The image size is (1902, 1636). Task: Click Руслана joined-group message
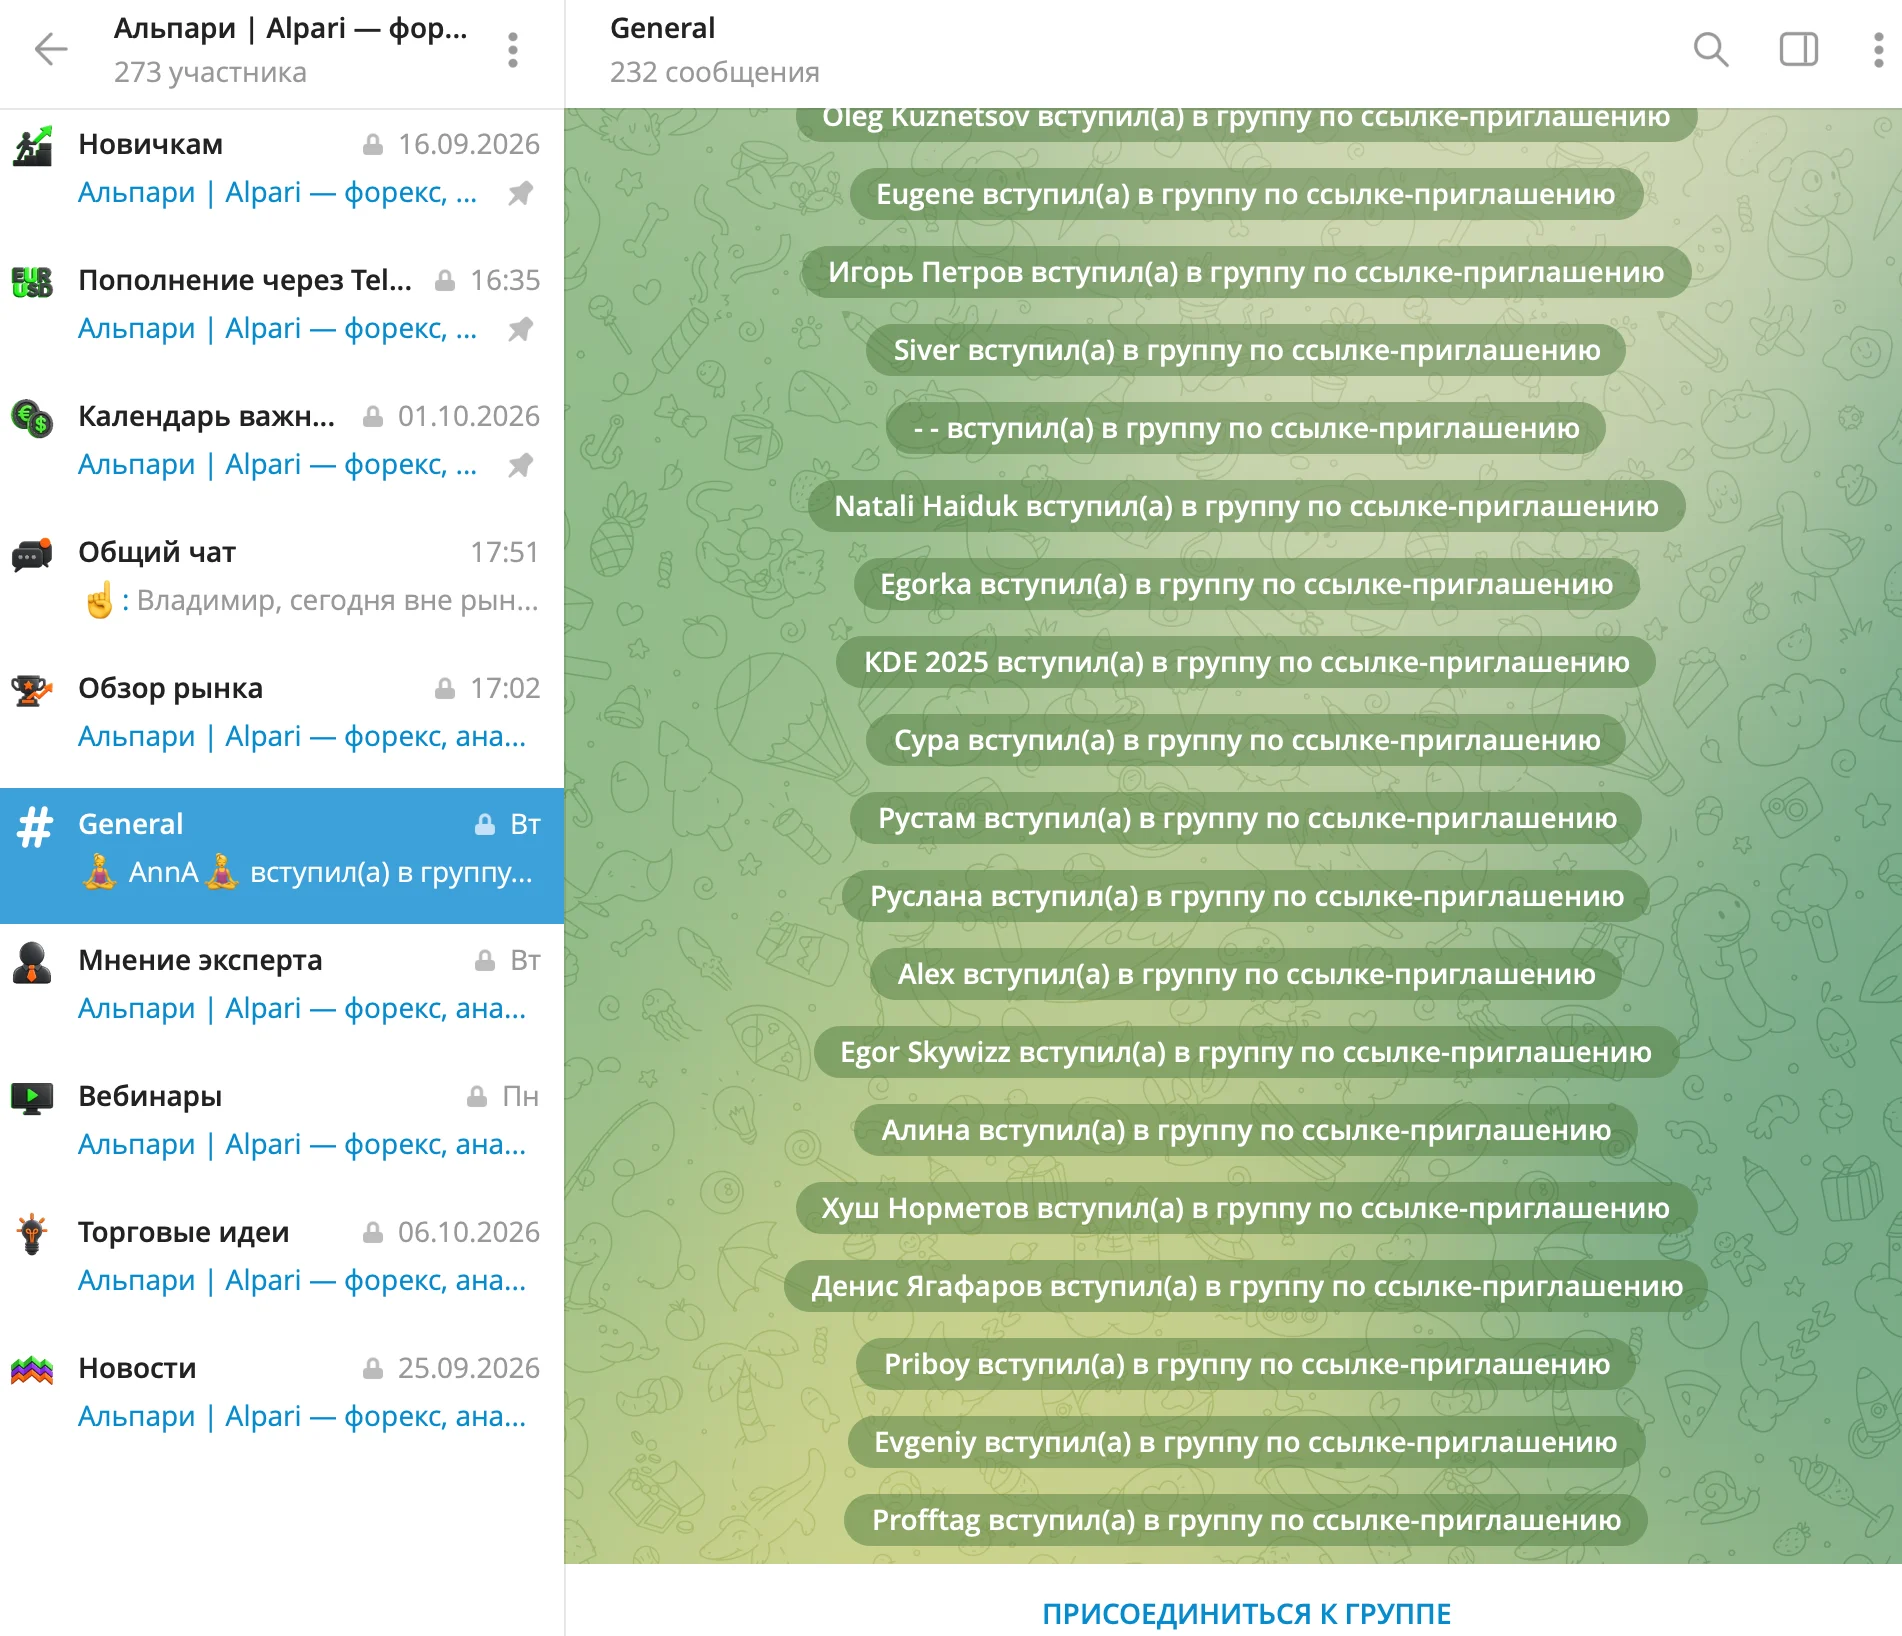[x=1246, y=896]
